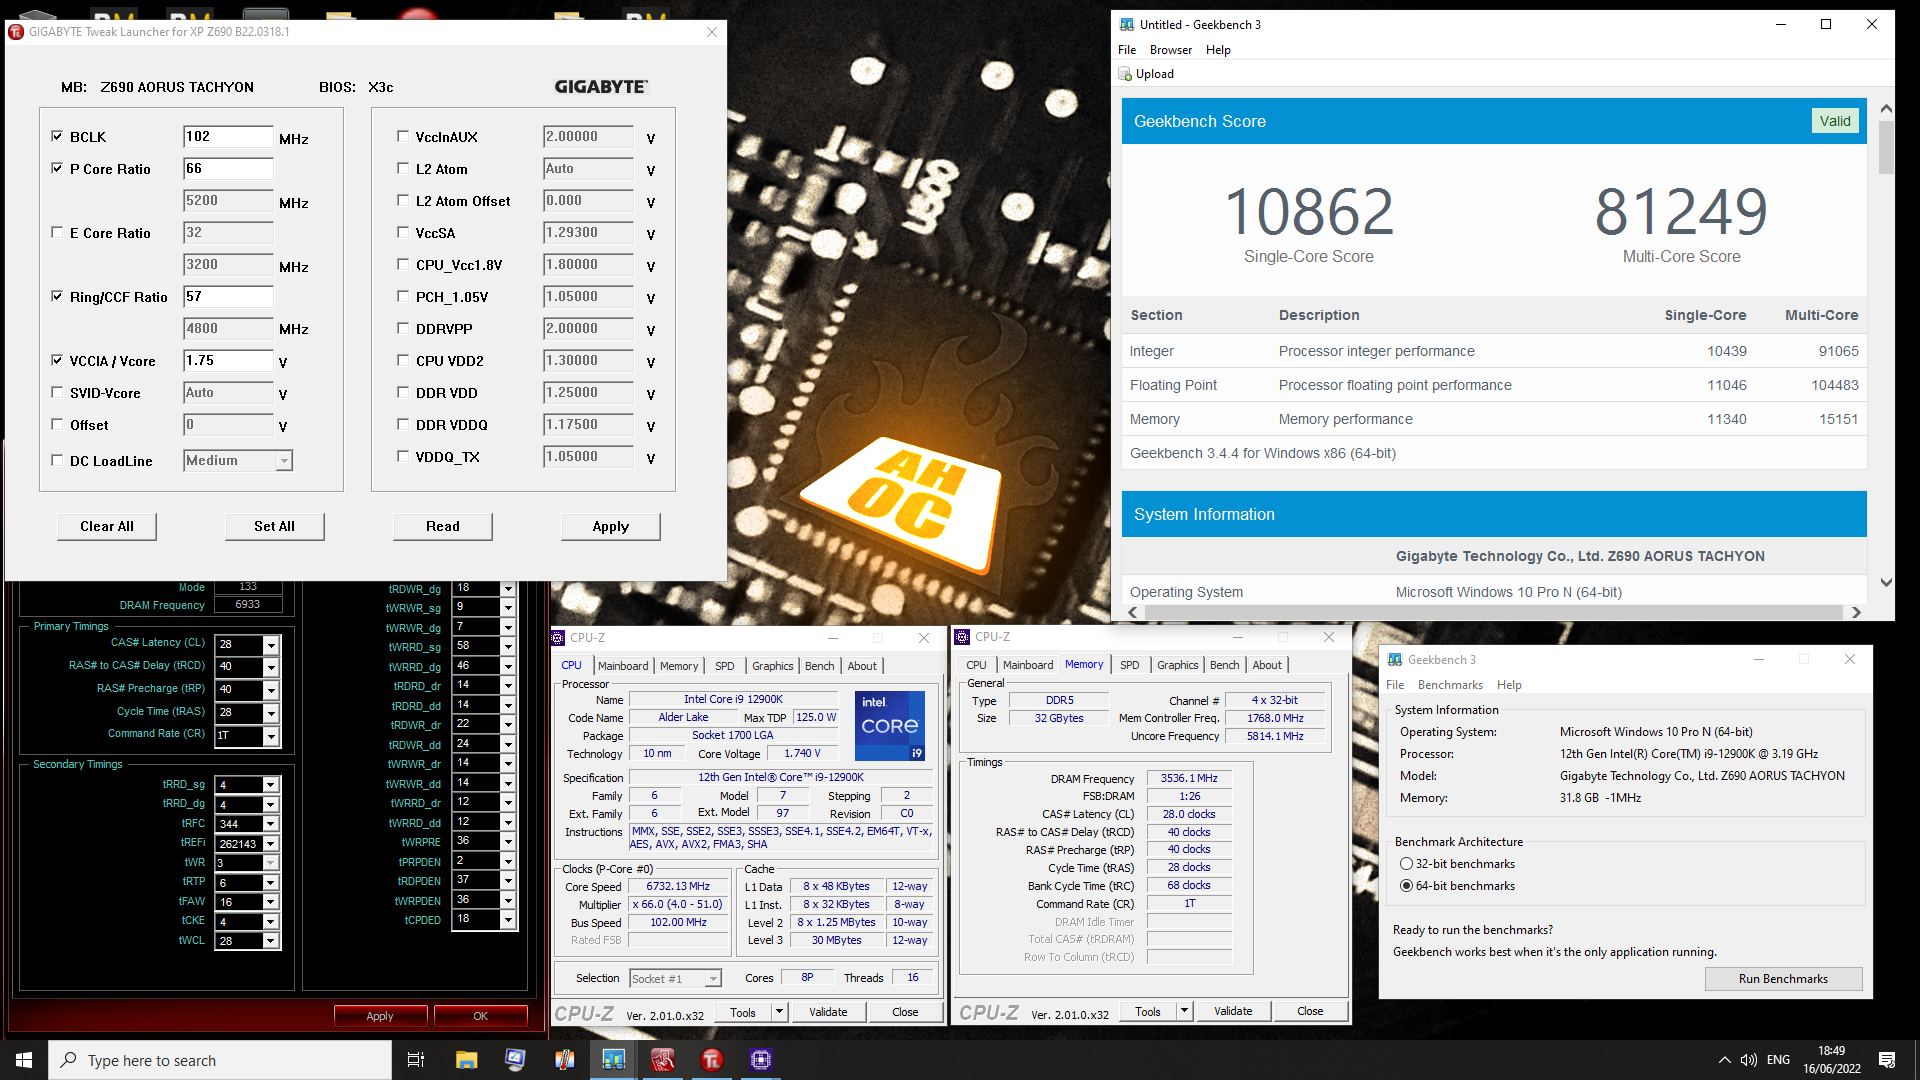Image resolution: width=1920 pixels, height=1080 pixels.
Task: Open the Benchmarks menu in the Geekbench 3 launcher
Action: point(1450,685)
